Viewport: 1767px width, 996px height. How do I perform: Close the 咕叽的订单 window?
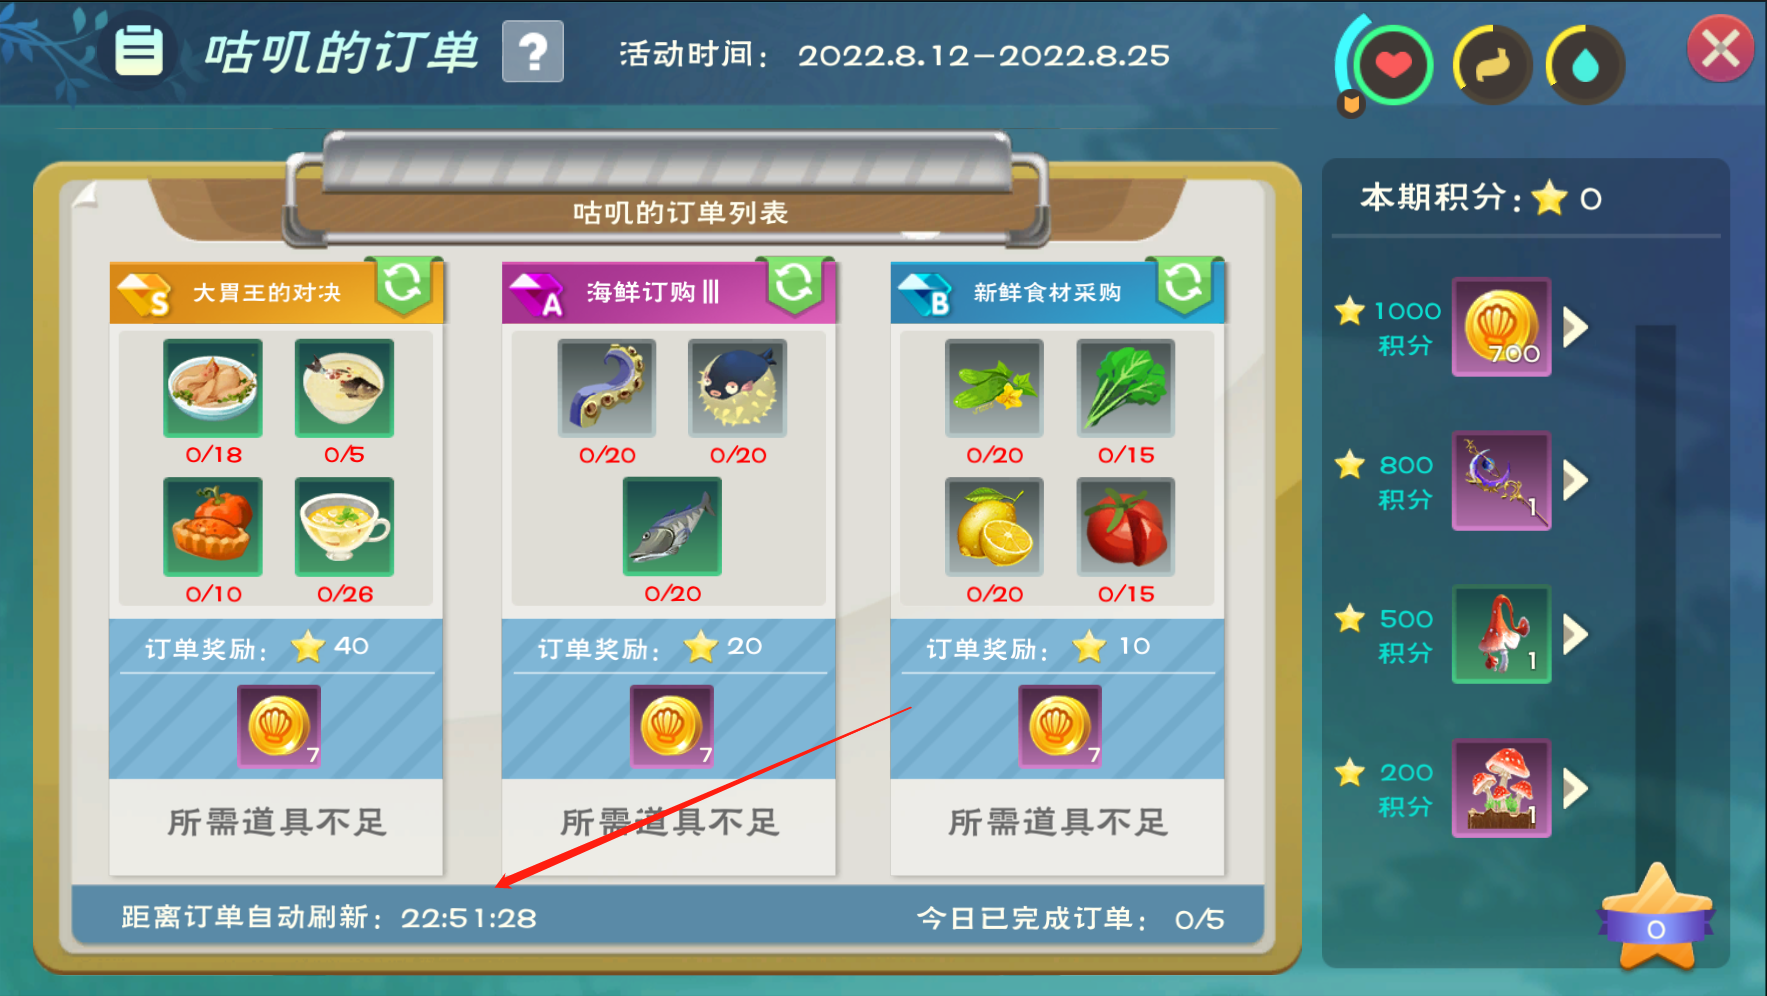1720,48
